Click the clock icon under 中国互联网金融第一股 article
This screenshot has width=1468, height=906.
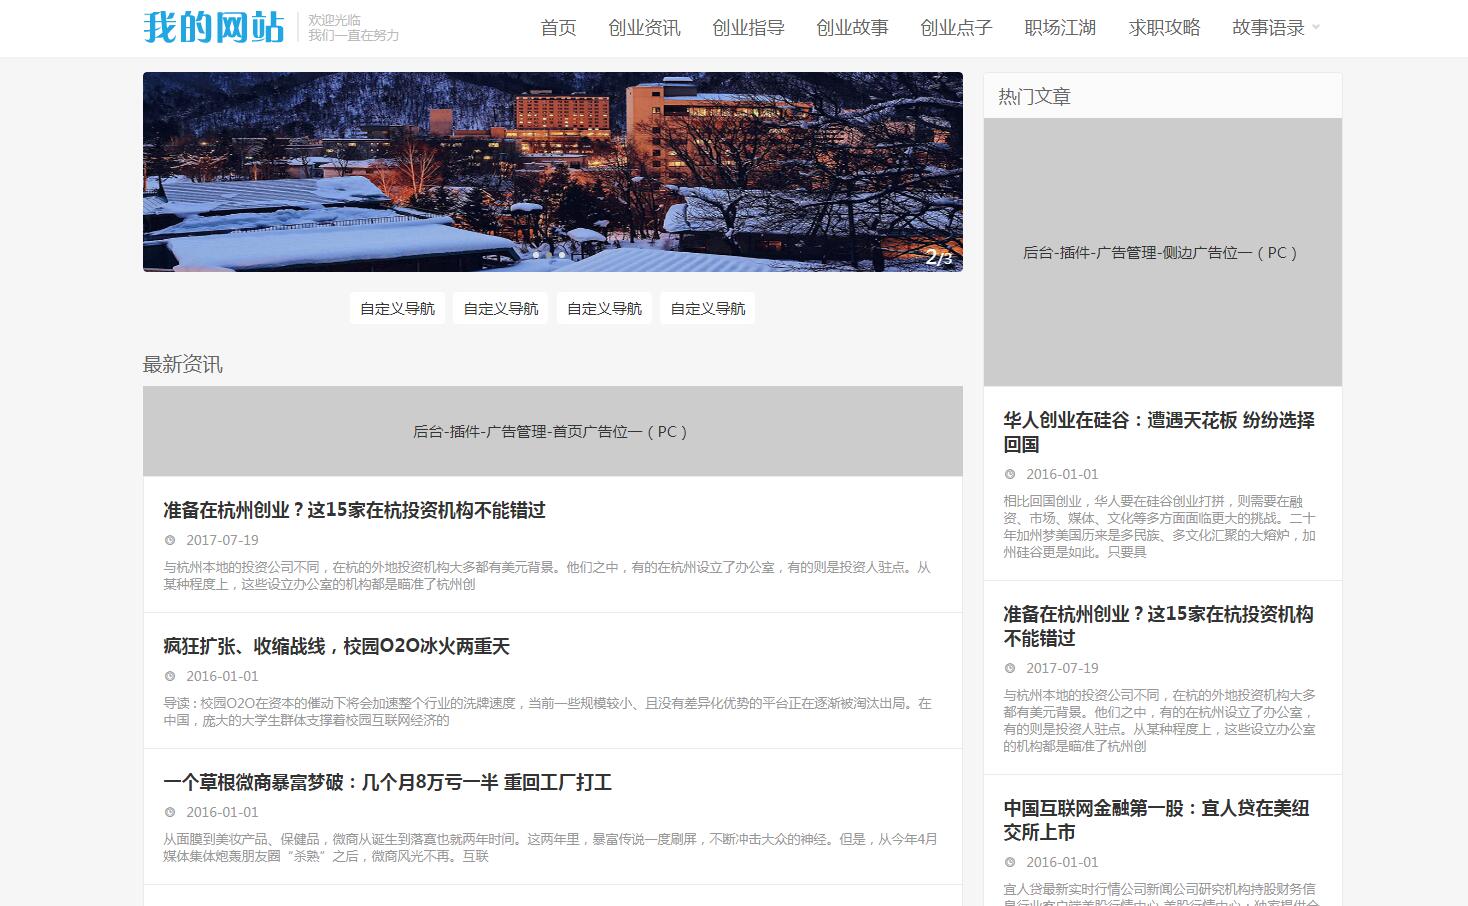[x=1009, y=861]
